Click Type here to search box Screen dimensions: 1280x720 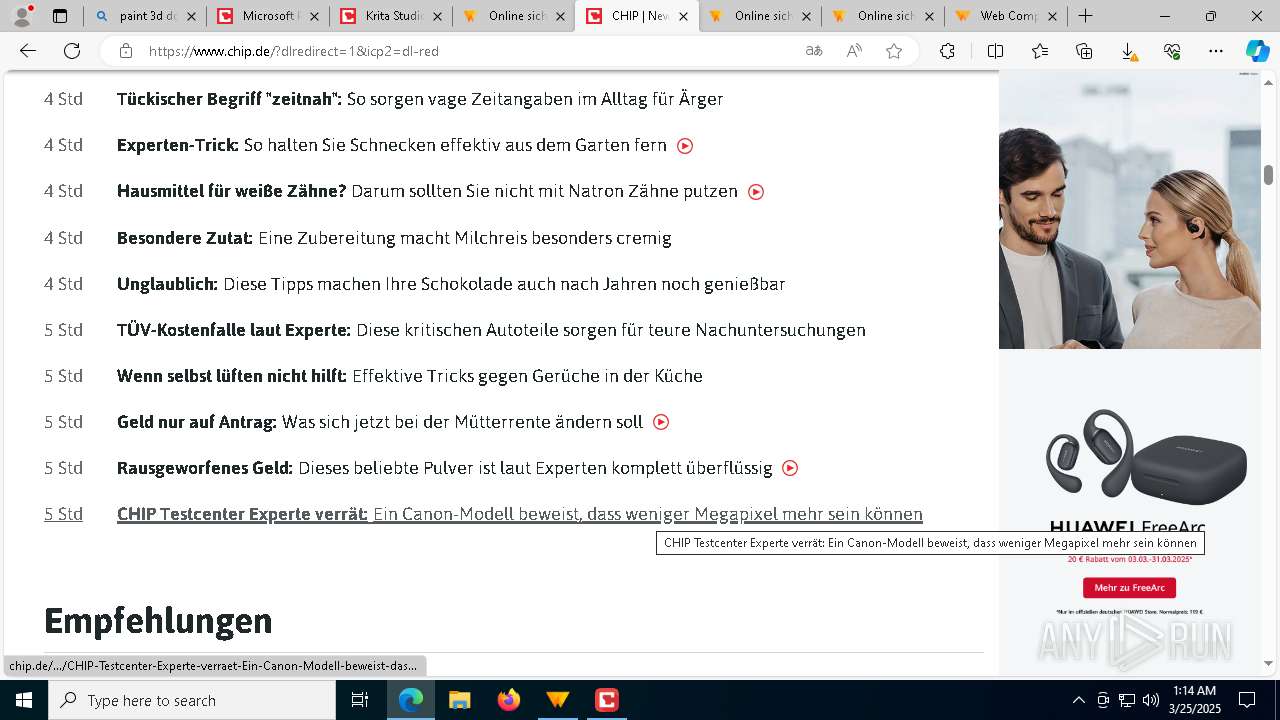pos(192,700)
